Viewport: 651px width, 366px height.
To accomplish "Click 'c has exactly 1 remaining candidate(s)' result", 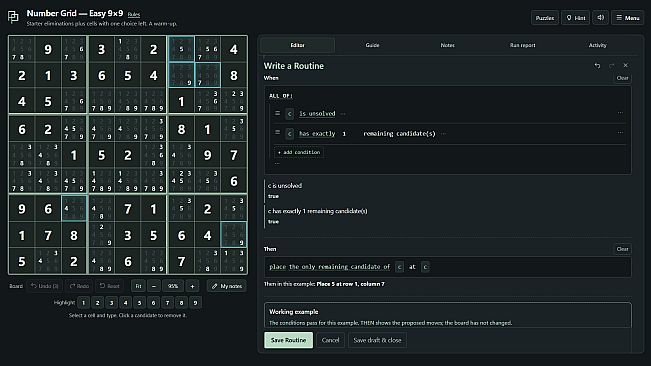I will coord(318,211).
